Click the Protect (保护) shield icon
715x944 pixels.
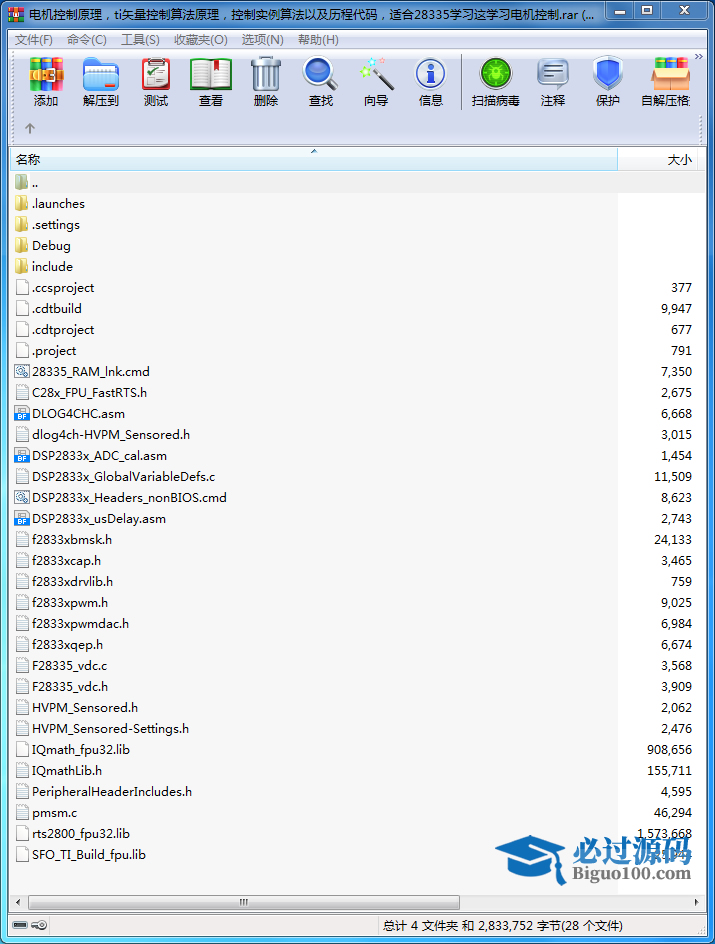click(x=607, y=82)
